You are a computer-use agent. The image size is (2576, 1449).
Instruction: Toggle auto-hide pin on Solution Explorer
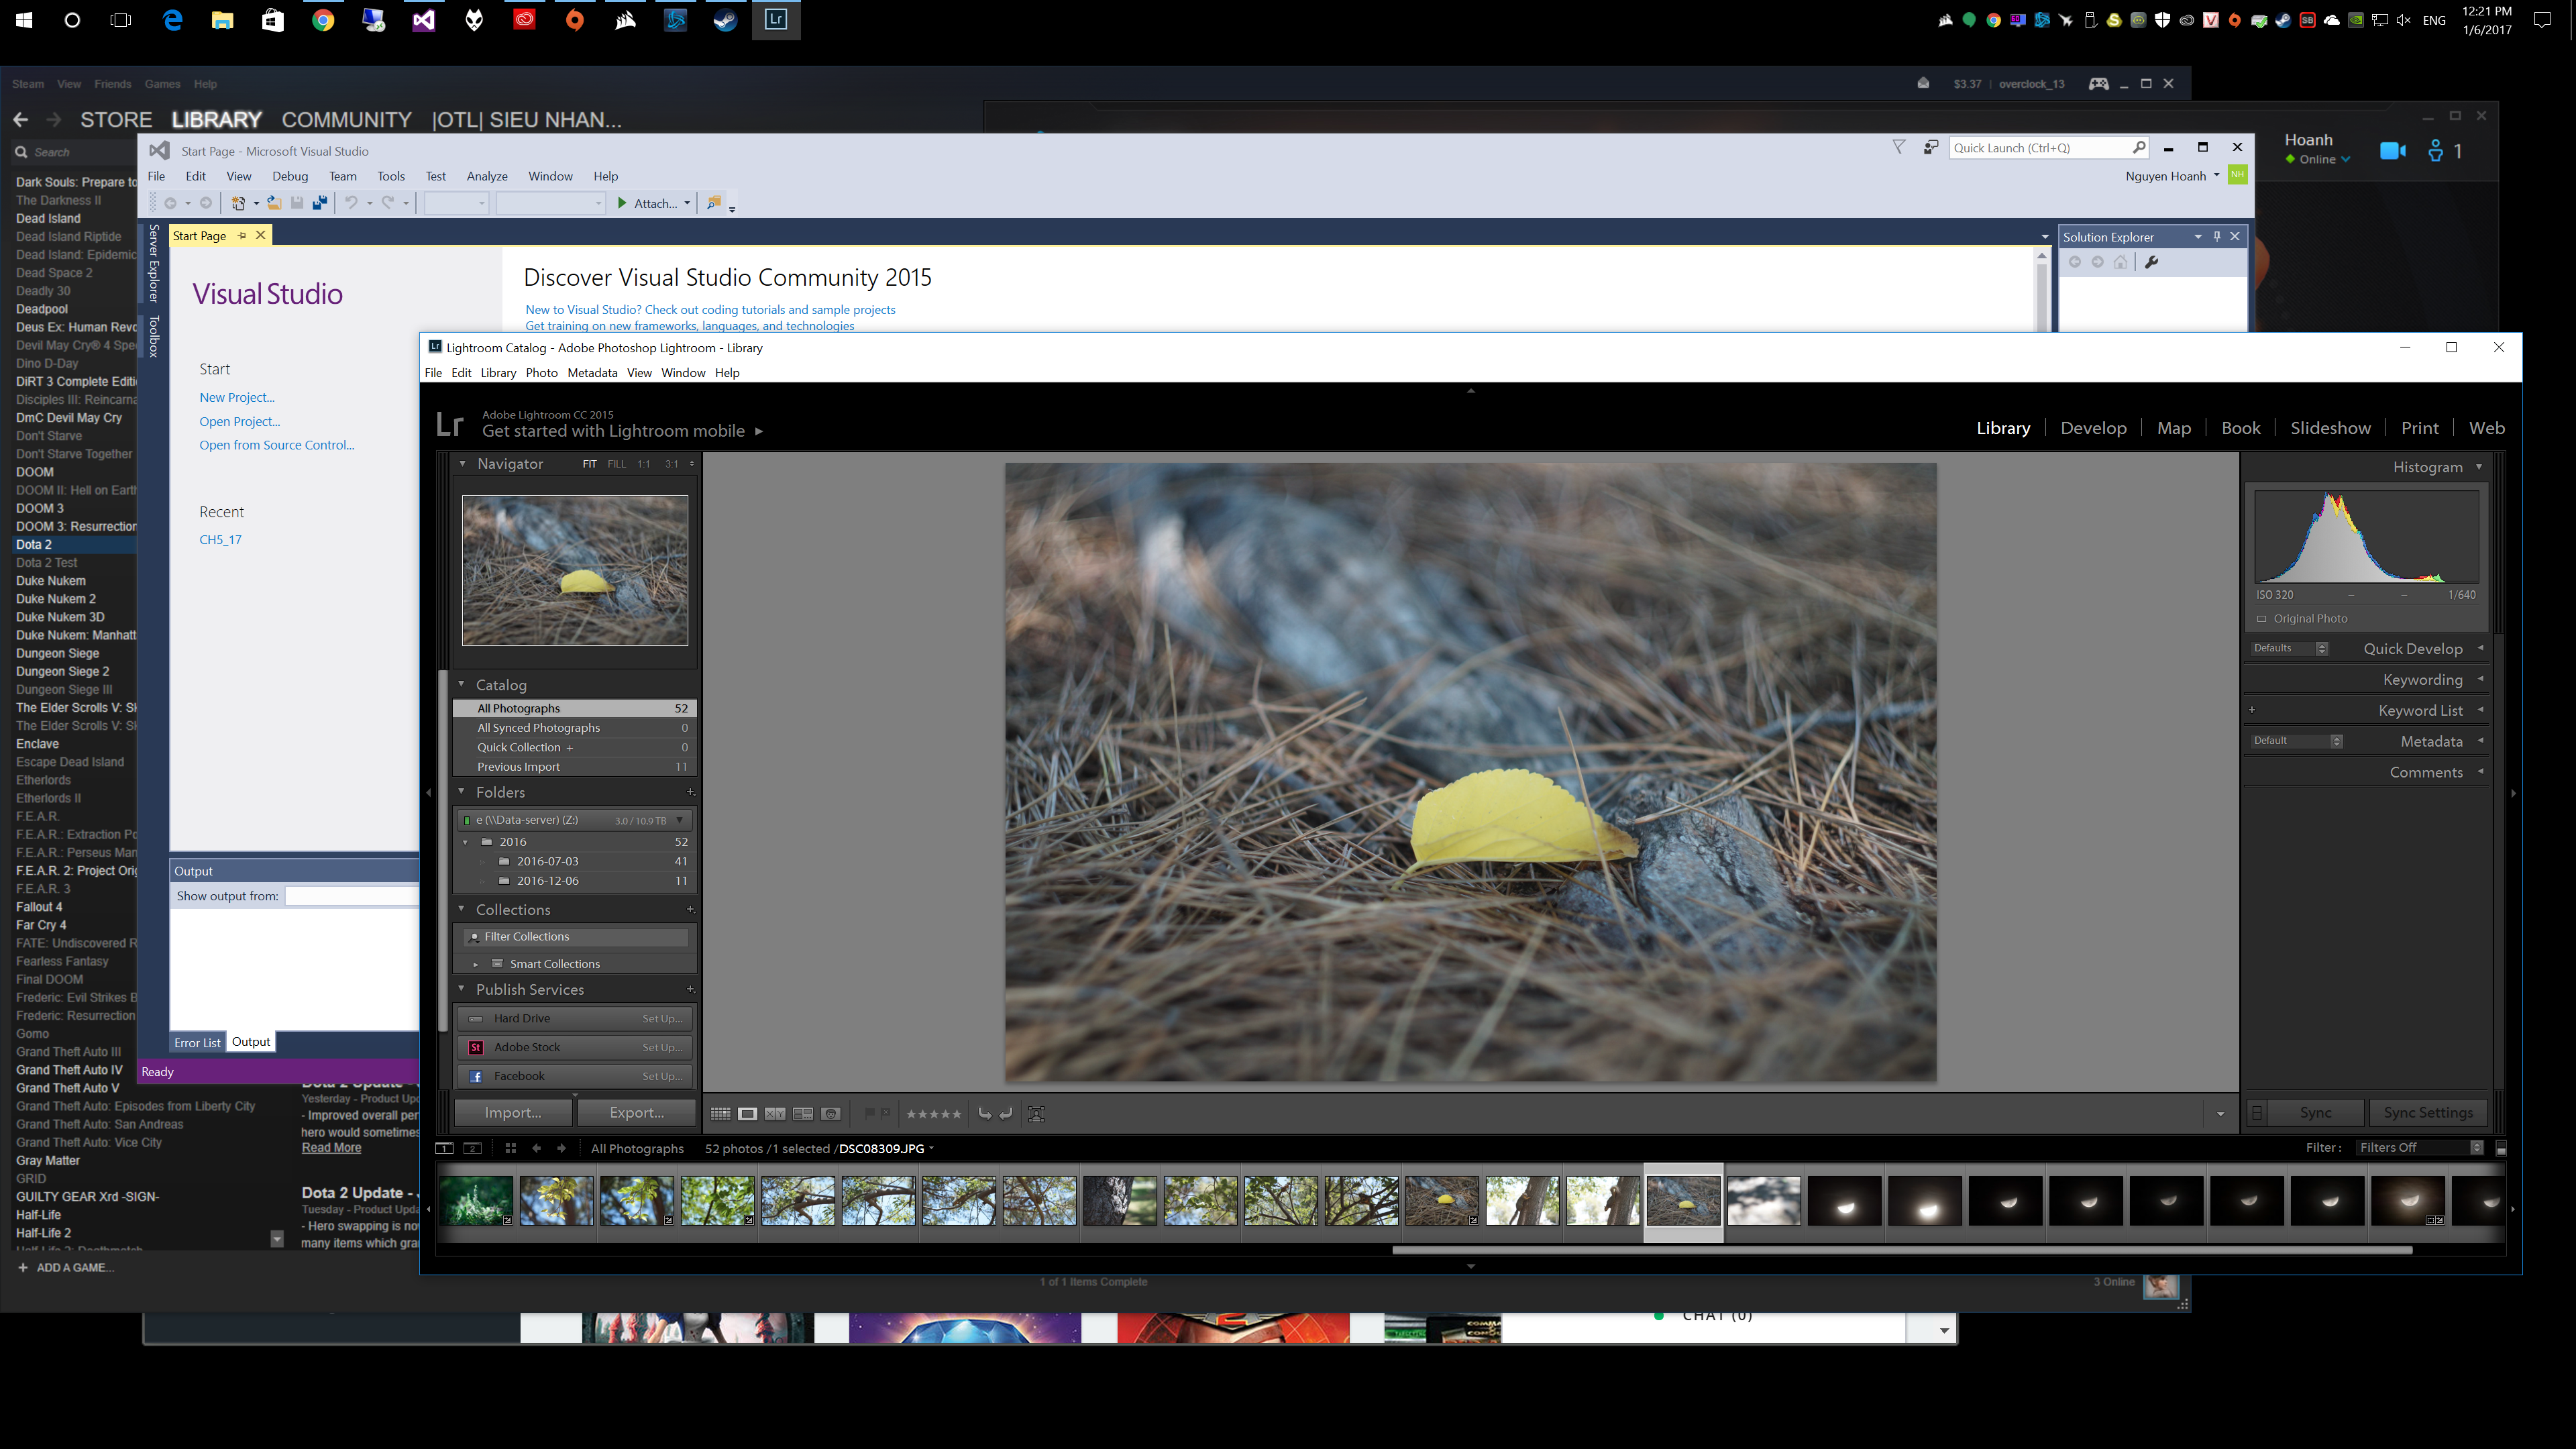pyautogui.click(x=2217, y=237)
